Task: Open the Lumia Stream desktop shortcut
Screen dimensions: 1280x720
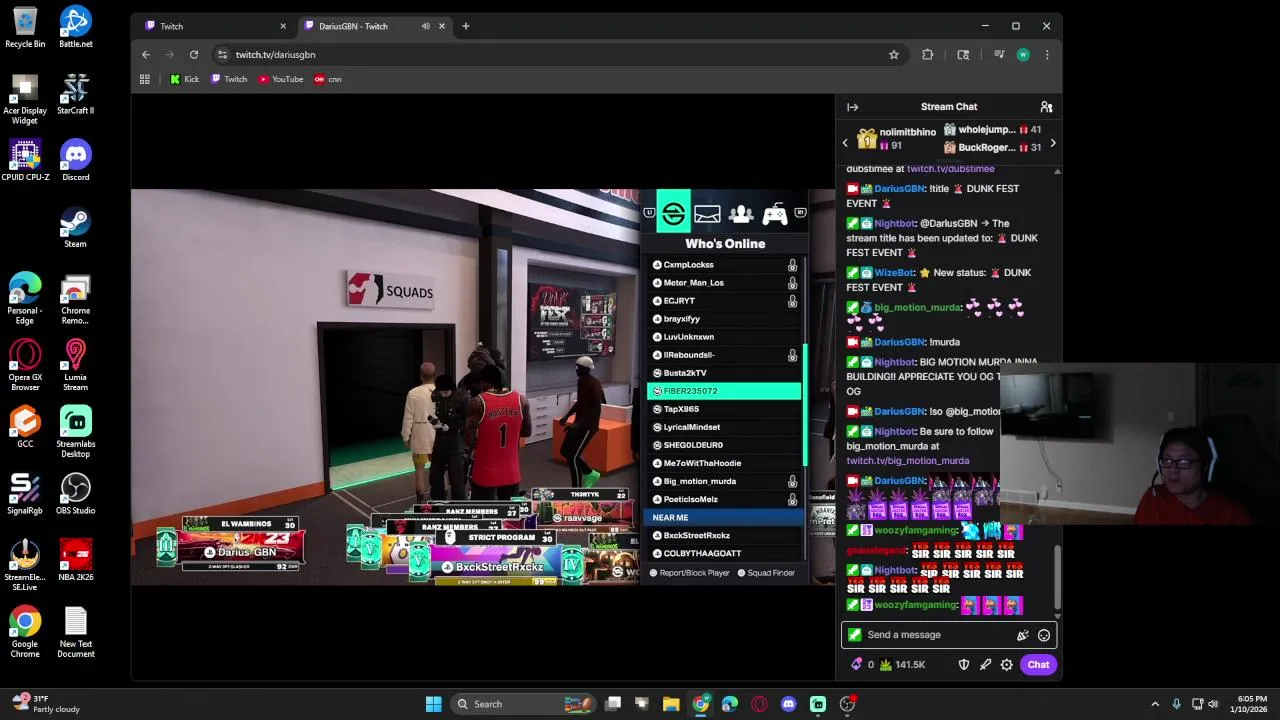Action: click(x=75, y=365)
